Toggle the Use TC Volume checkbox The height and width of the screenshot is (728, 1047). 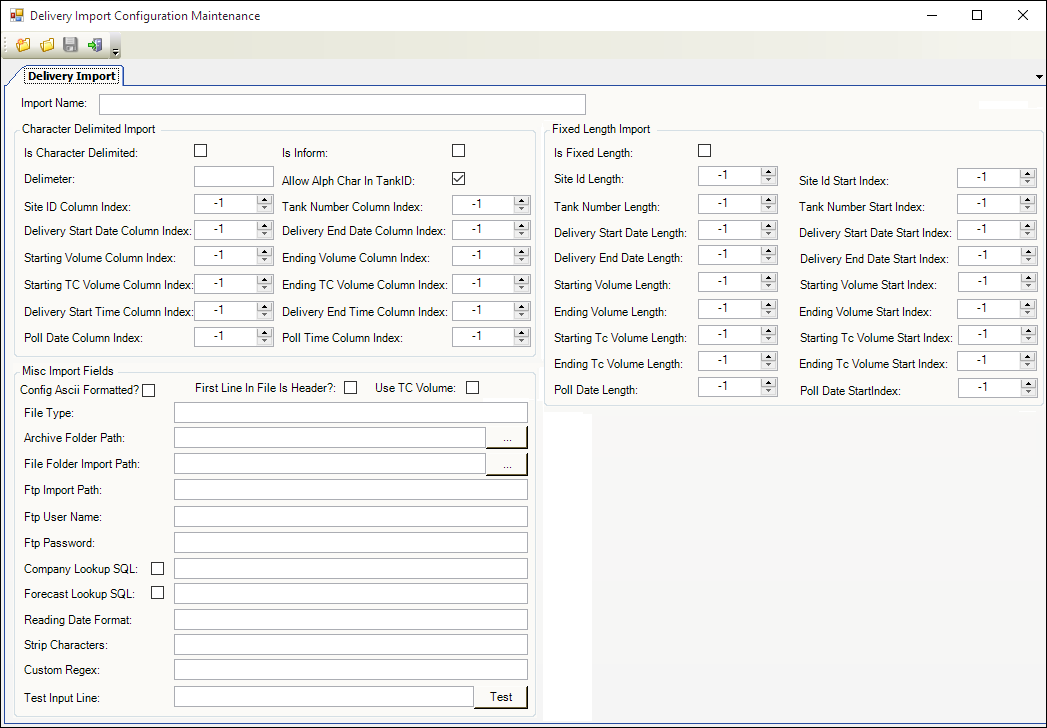pos(472,388)
